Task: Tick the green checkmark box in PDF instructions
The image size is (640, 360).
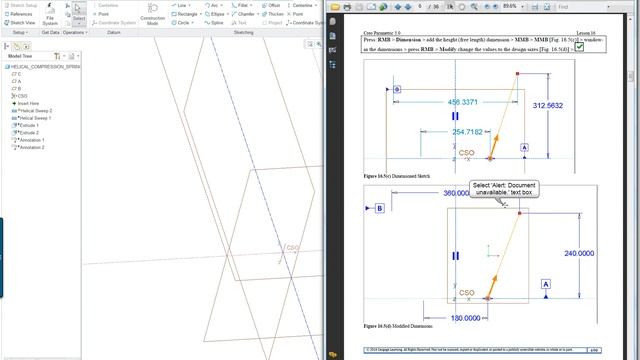Action: [579, 47]
